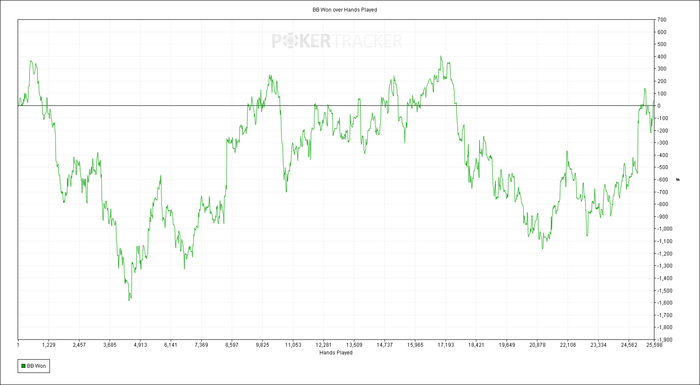Click the x-axis tick label 14,737

[x=384, y=345]
